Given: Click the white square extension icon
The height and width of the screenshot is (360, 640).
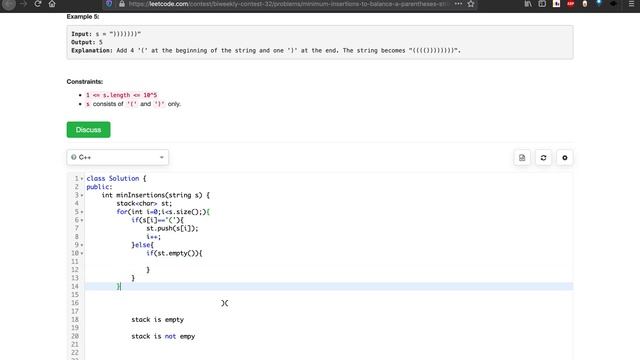Looking at the screenshot, I should 556,4.
